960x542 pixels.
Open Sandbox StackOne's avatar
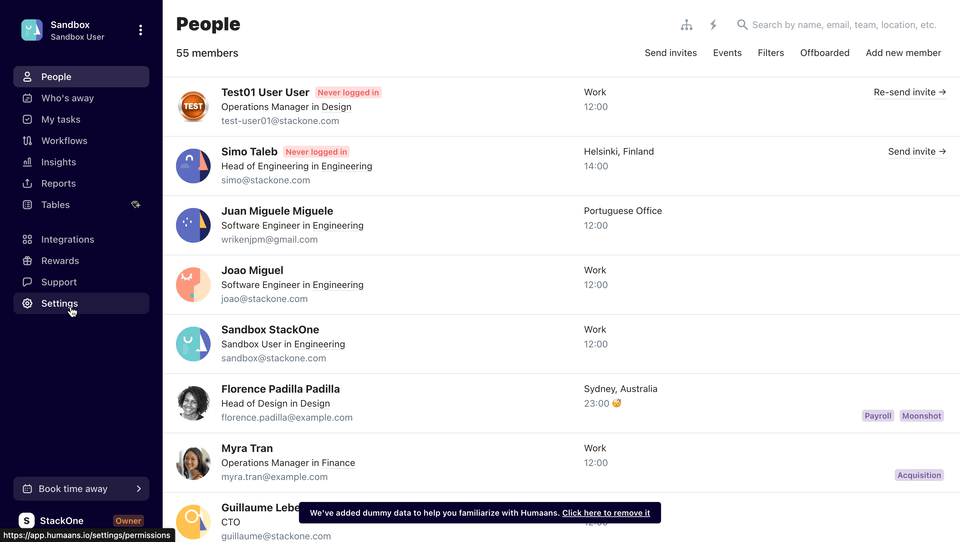(x=193, y=344)
